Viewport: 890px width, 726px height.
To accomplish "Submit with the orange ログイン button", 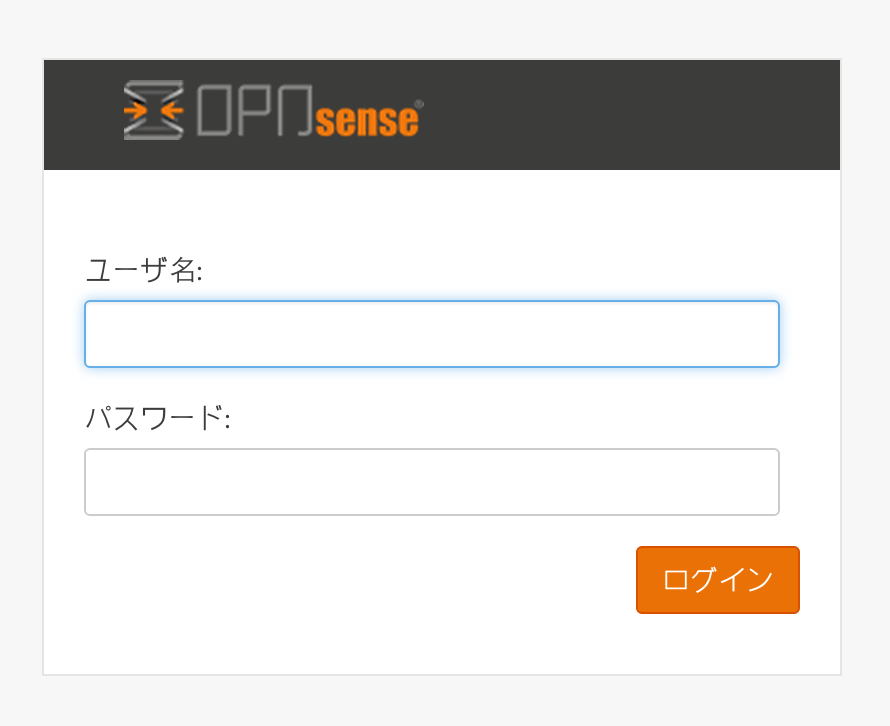I will pyautogui.click(x=717, y=580).
